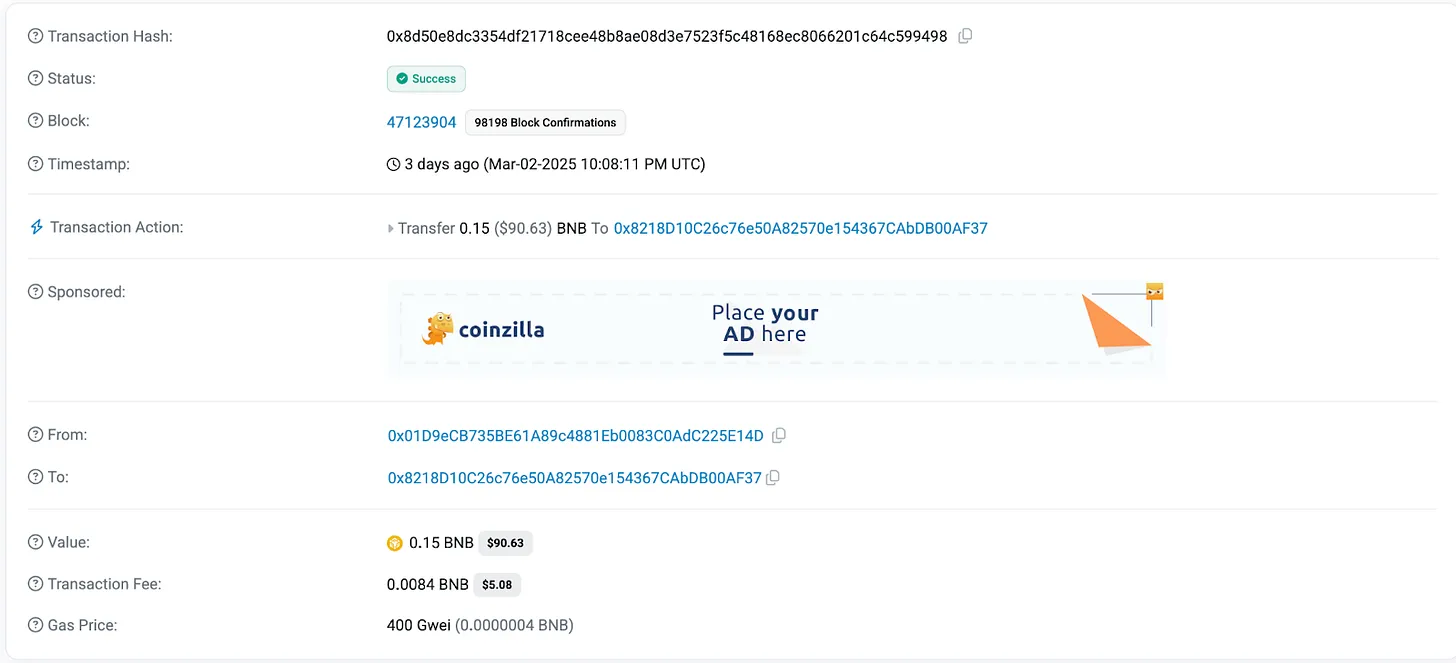Click the $5.08 transaction fee badge
Screen dimensions: 1456x663
[497, 585]
